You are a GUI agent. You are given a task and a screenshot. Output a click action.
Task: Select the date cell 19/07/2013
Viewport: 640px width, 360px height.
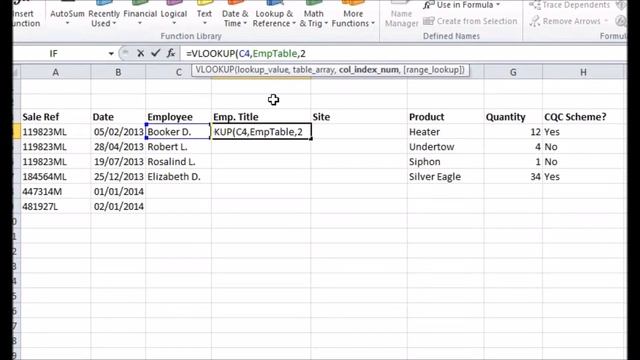pyautogui.click(x=118, y=162)
